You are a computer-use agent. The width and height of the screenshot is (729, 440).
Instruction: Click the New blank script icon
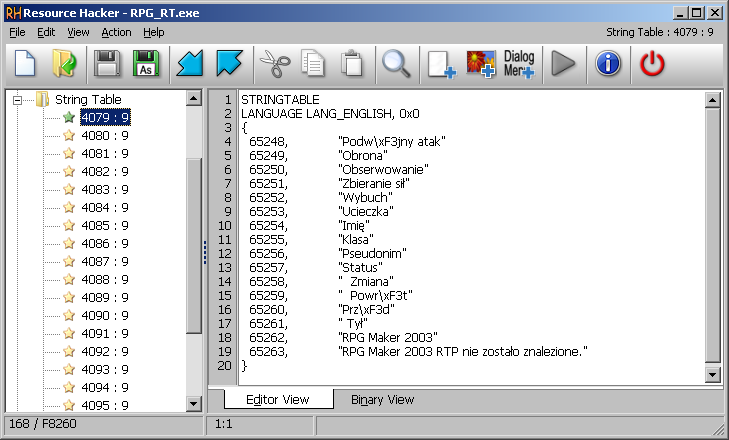coord(25,64)
